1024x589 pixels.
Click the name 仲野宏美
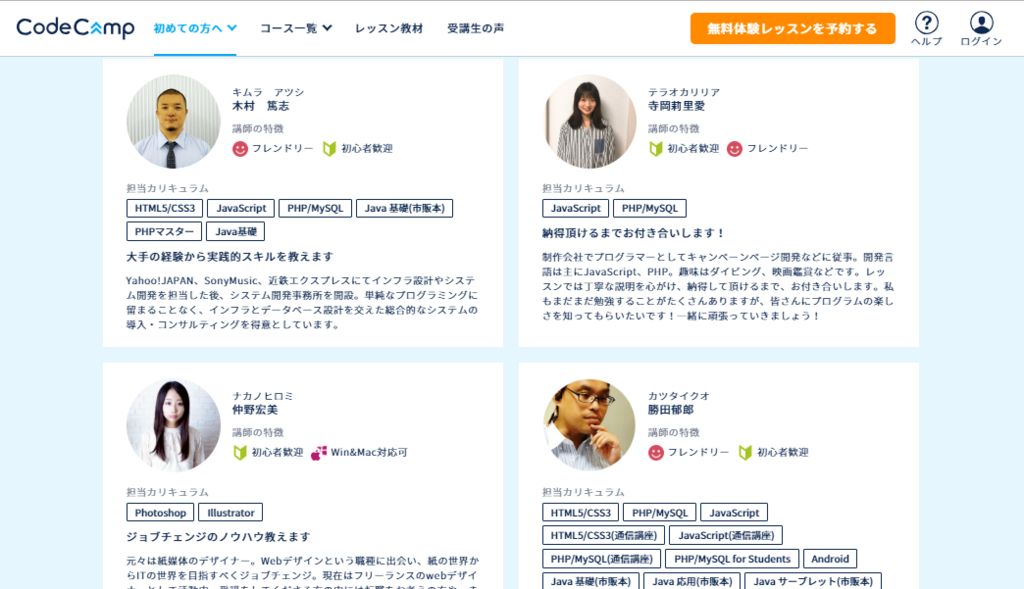(x=255, y=409)
